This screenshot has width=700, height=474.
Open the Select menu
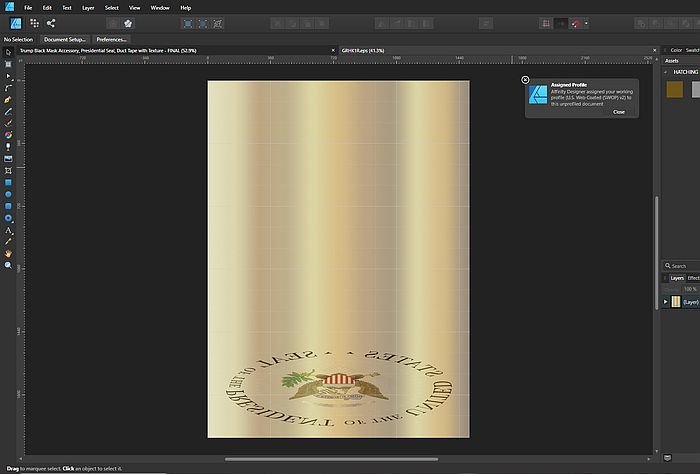pos(112,8)
